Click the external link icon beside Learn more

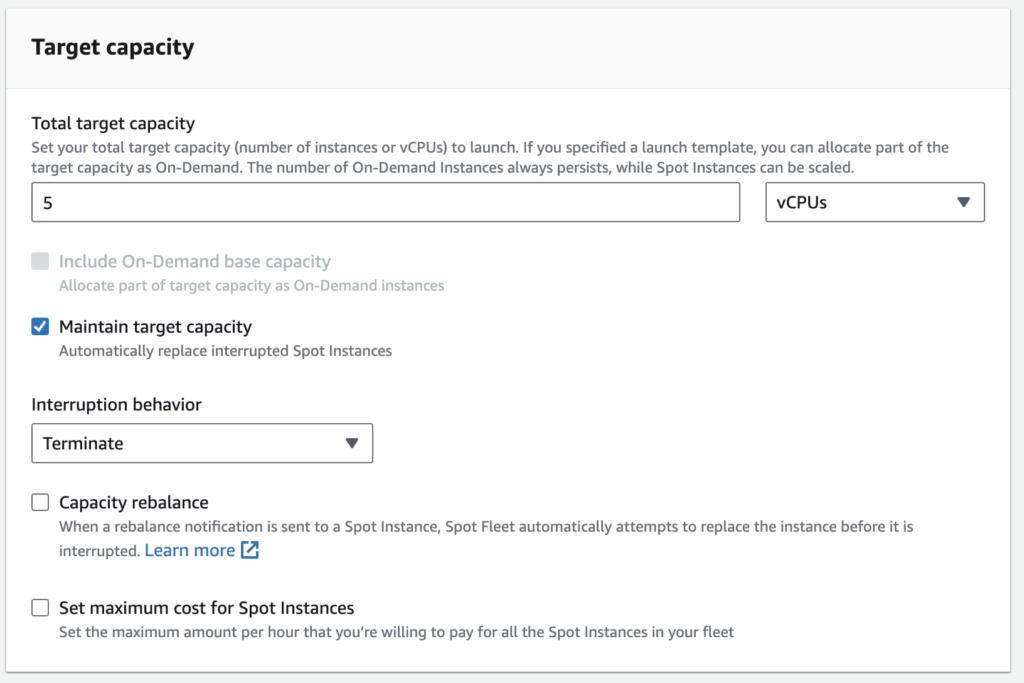[x=250, y=550]
